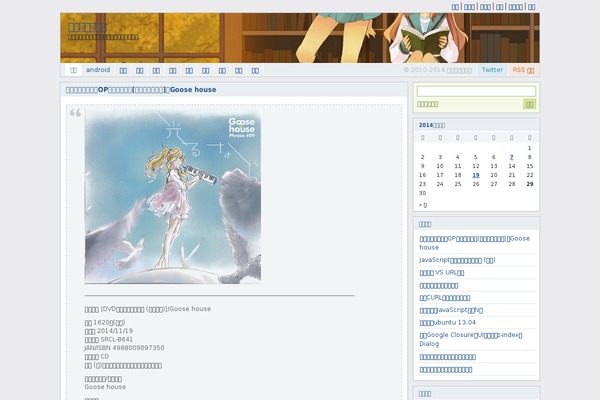Open sidebar recent post link ending with Goose house
Image resolution: width=600 pixels, height=400 pixels.
pos(474,243)
